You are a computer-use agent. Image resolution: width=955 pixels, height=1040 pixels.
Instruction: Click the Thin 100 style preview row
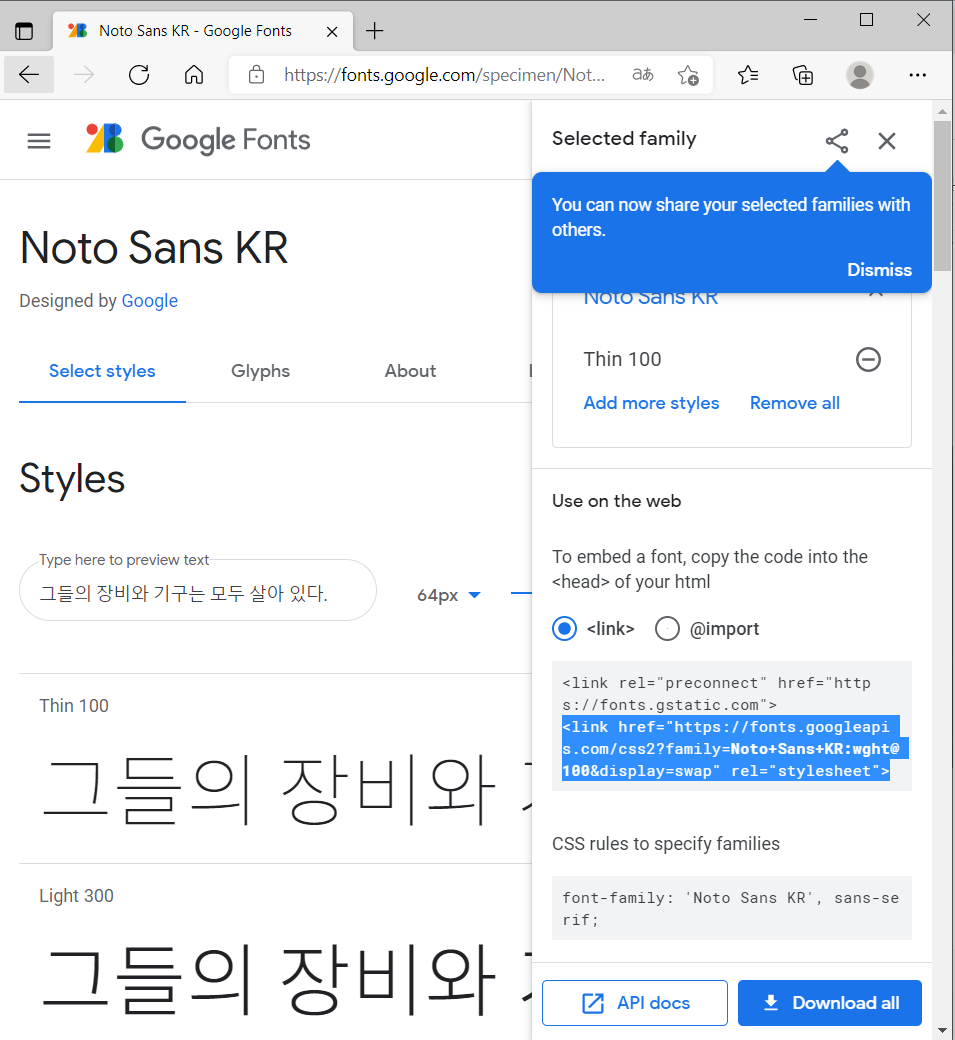pyautogui.click(x=275, y=769)
